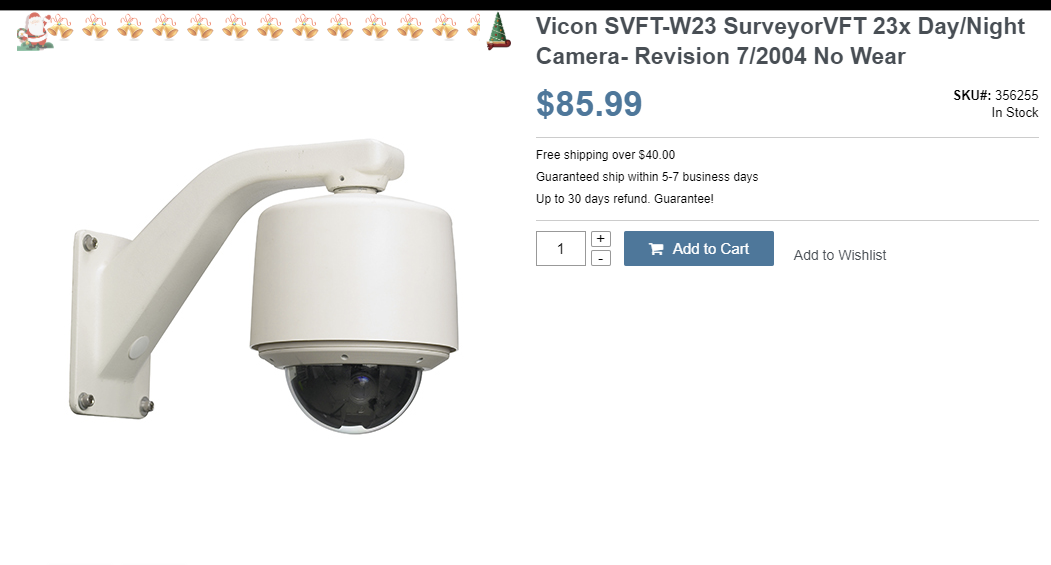This screenshot has width=1051, height=565.
Task: Click the In Stock status label
Action: click(1015, 113)
